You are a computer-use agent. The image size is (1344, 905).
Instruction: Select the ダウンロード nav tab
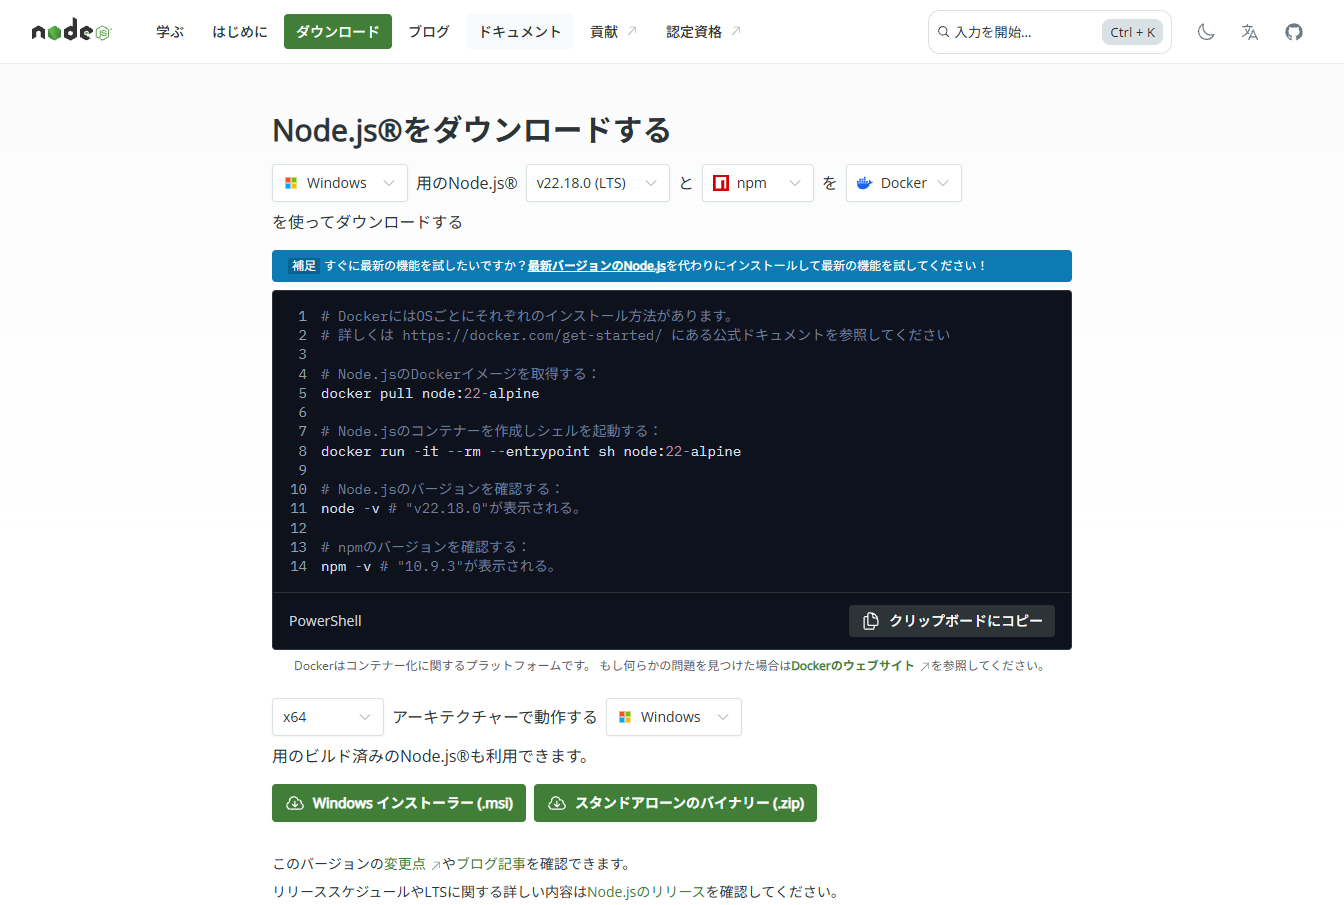[338, 32]
